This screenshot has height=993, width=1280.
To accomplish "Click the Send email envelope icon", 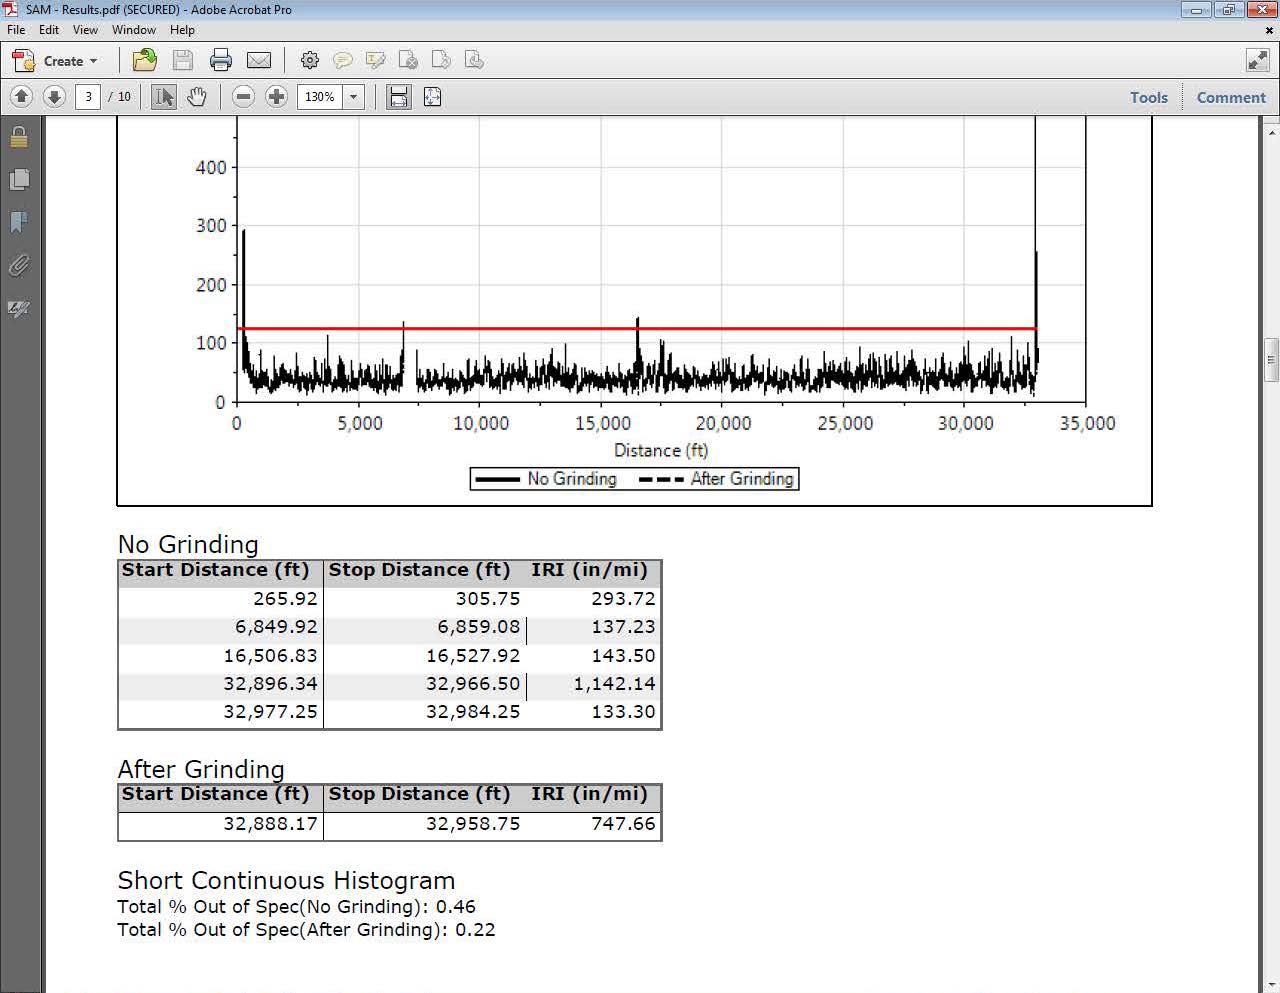I will coord(259,61).
